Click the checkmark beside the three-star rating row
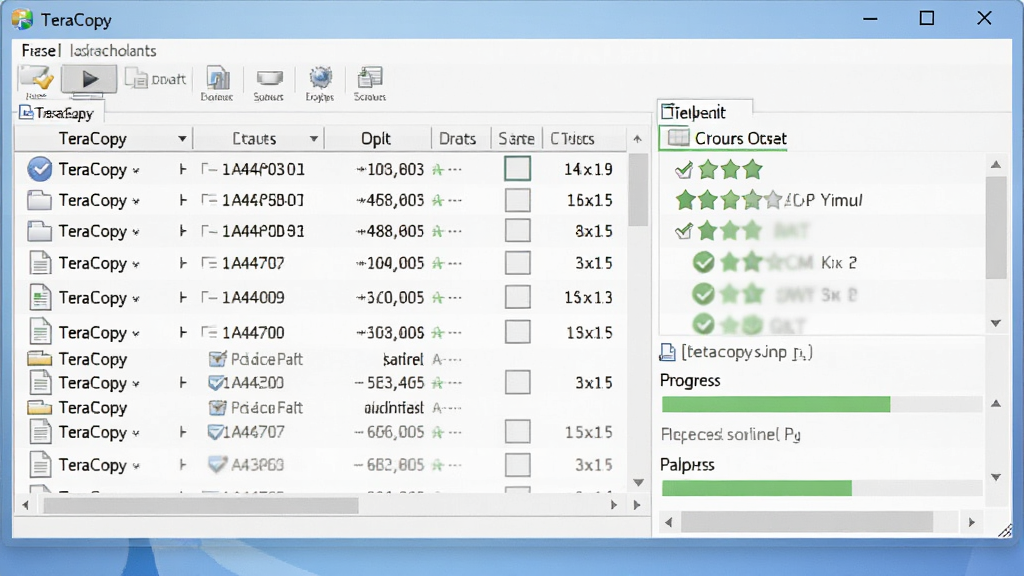This screenshot has width=1024, height=576. coord(683,170)
